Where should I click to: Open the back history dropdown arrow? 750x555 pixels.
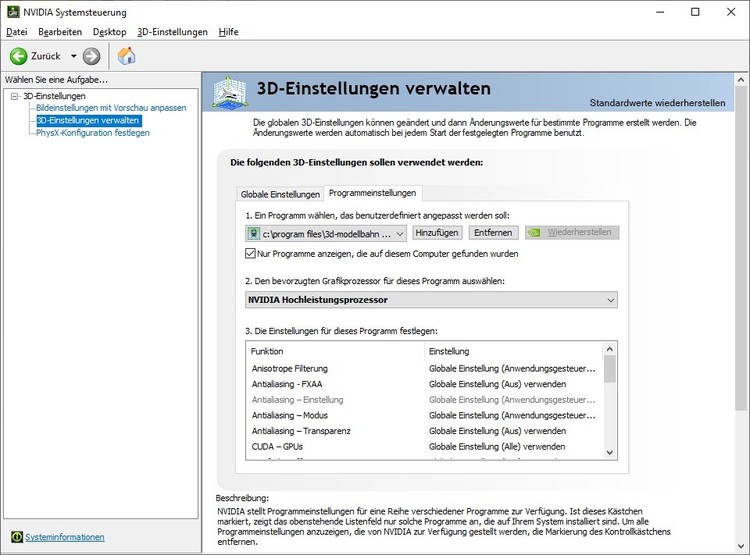point(74,56)
